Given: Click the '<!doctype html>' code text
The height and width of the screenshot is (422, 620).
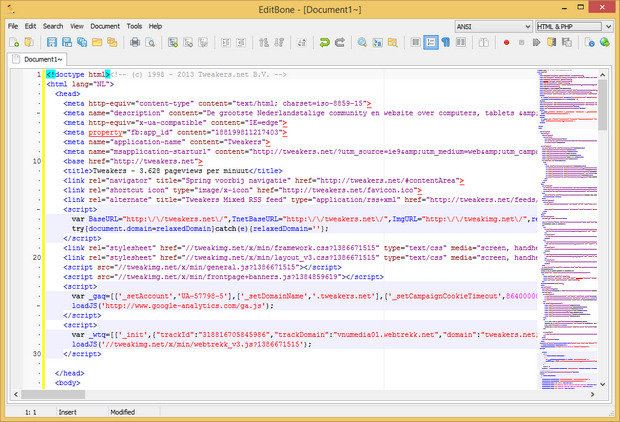Looking at the screenshot, I should coord(78,74).
